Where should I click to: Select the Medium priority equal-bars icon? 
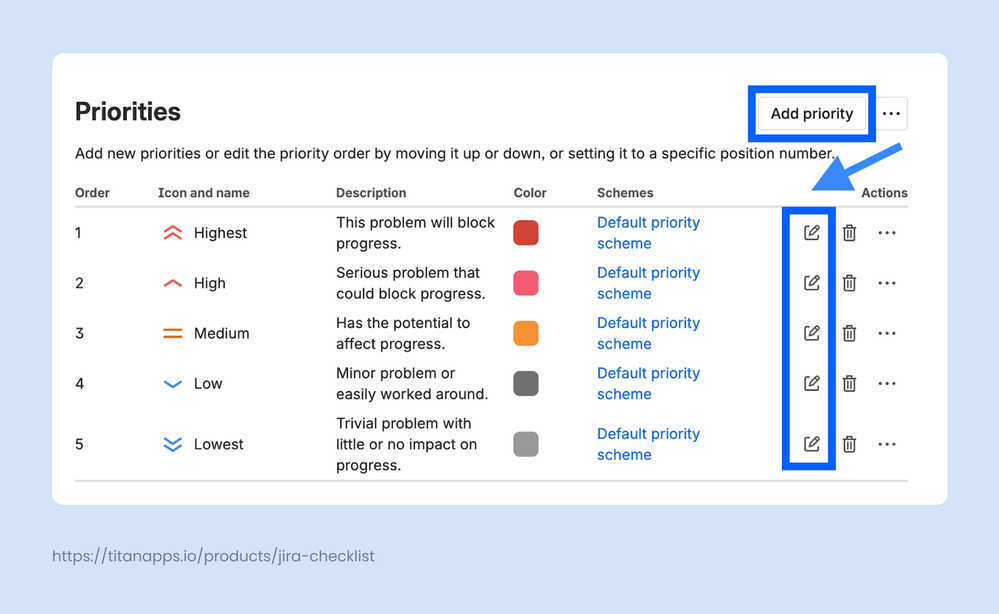(x=172, y=333)
